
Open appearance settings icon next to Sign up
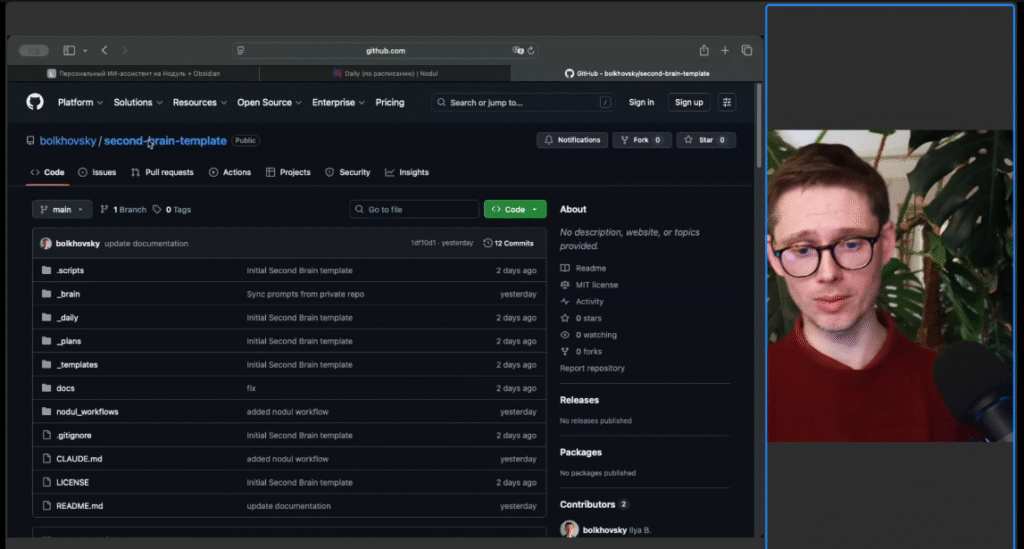[x=726, y=102]
